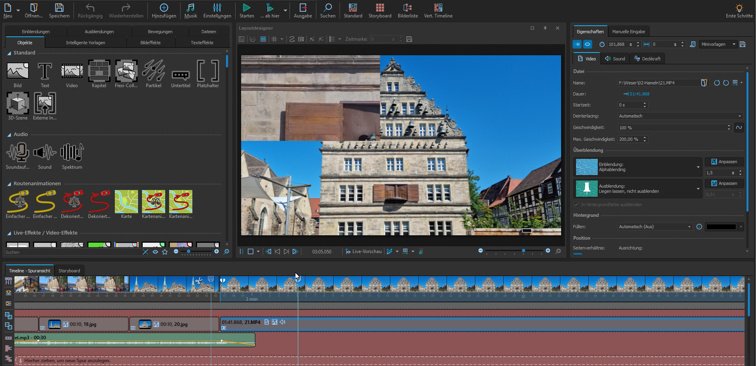Viewport: 756px width, 366px height.
Task: Click Anpassen for Ausblendung
Action: click(724, 183)
